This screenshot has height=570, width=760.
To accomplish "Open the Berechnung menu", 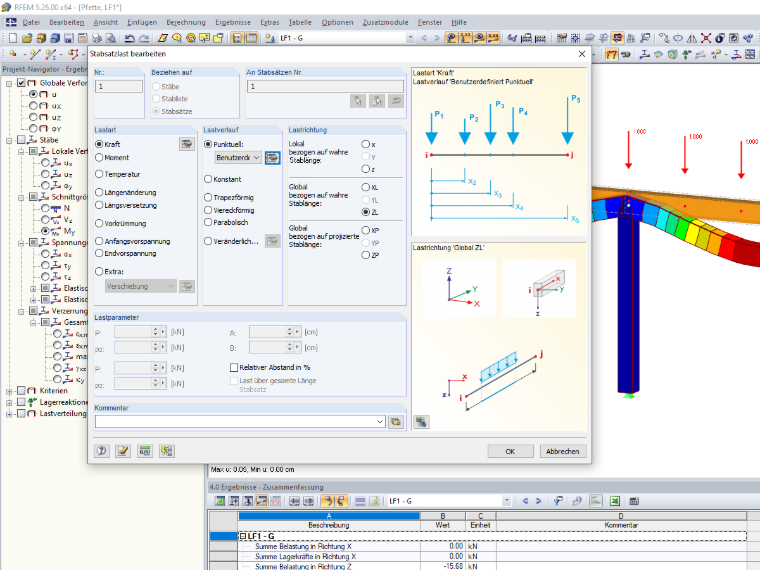I will click(186, 22).
